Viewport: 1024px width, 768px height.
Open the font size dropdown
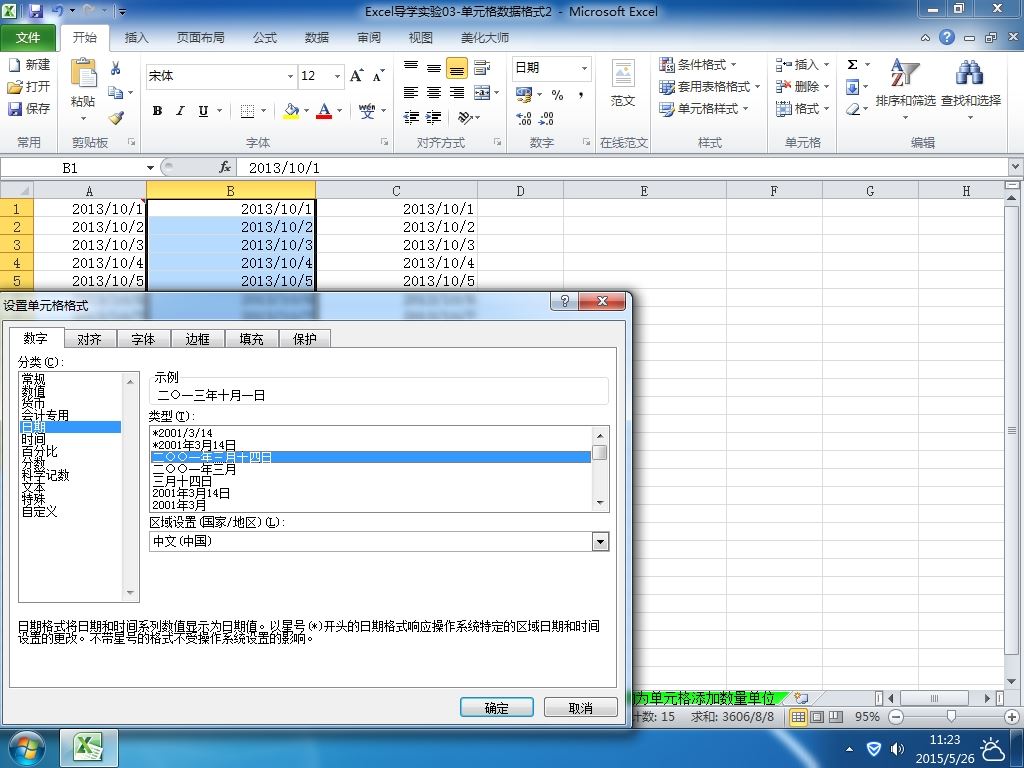pyautogui.click(x=337, y=76)
